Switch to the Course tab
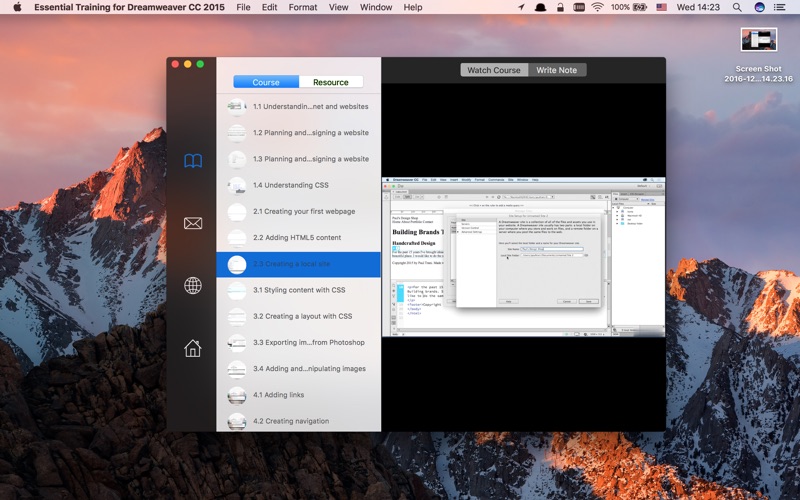The height and width of the screenshot is (500, 800). (x=266, y=82)
